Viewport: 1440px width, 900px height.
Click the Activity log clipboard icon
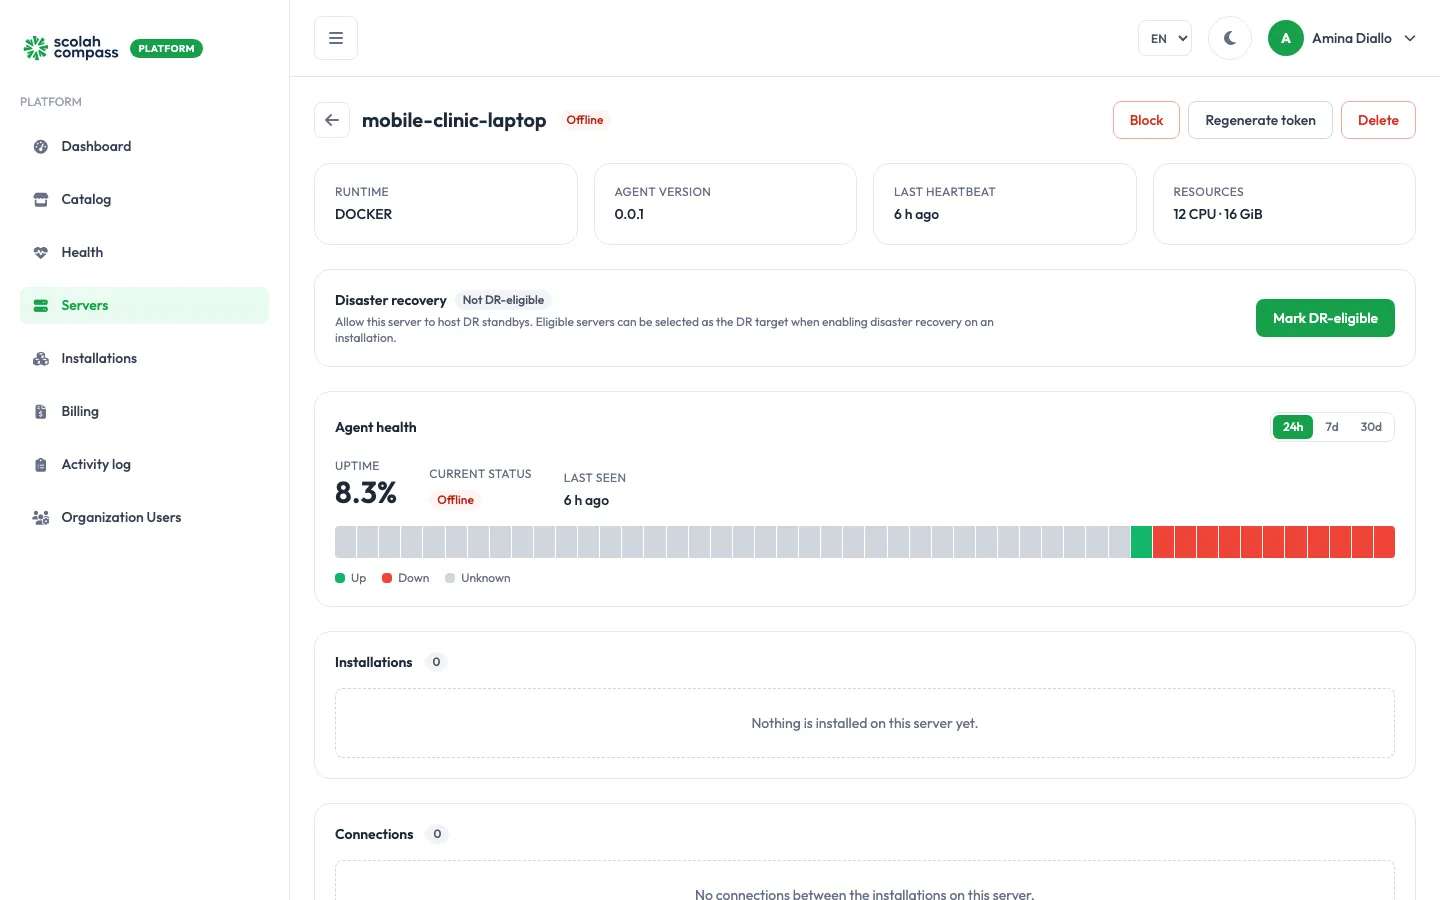coord(41,464)
